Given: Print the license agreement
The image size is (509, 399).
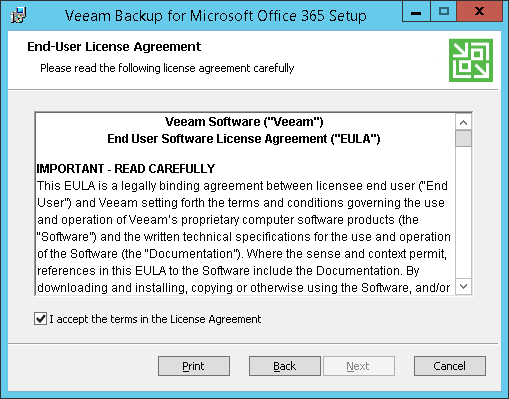Looking at the screenshot, I should click(194, 366).
